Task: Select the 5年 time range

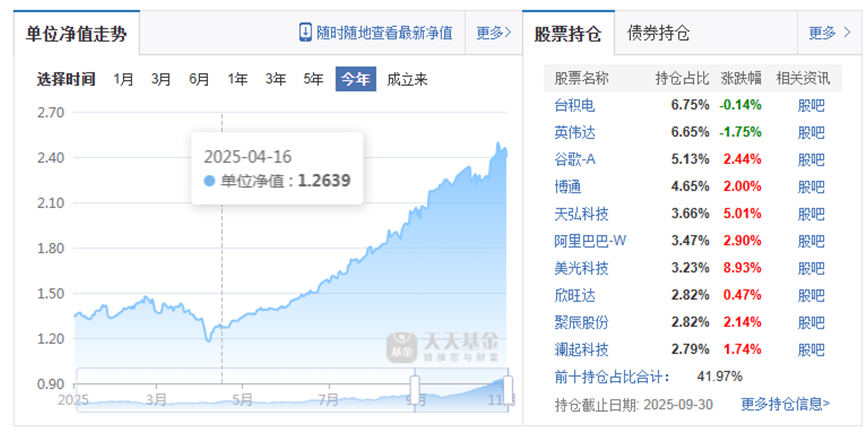Action: 313,79
